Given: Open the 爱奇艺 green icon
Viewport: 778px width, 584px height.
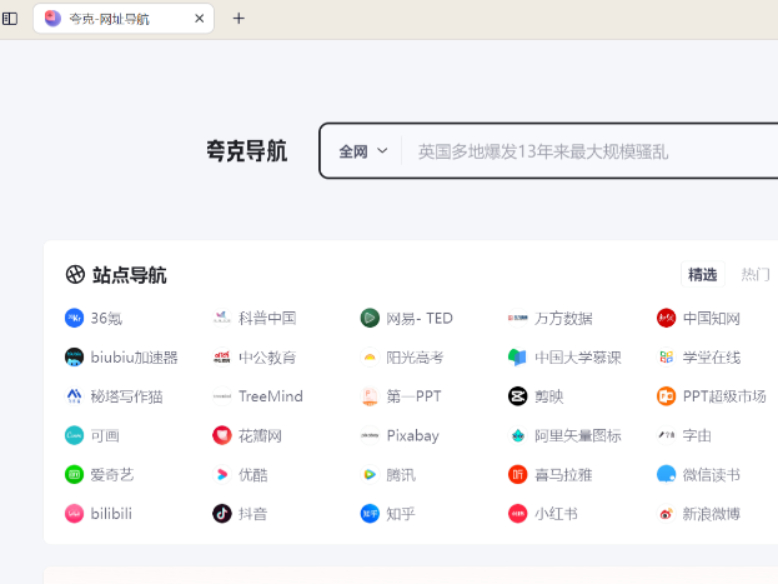Looking at the screenshot, I should click(x=74, y=474).
